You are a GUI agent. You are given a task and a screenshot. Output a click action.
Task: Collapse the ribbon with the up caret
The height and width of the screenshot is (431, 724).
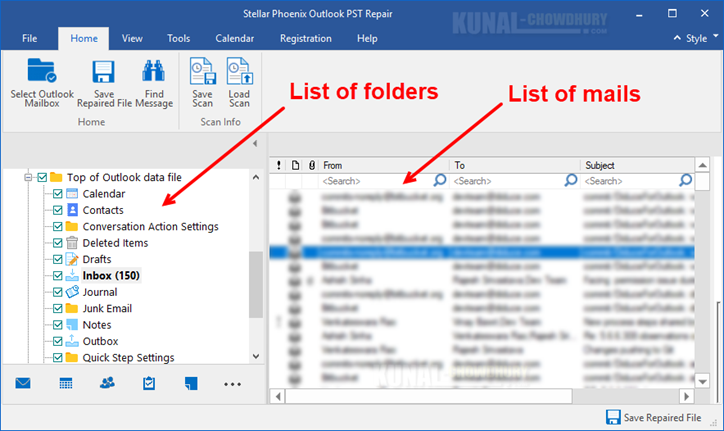pos(677,38)
